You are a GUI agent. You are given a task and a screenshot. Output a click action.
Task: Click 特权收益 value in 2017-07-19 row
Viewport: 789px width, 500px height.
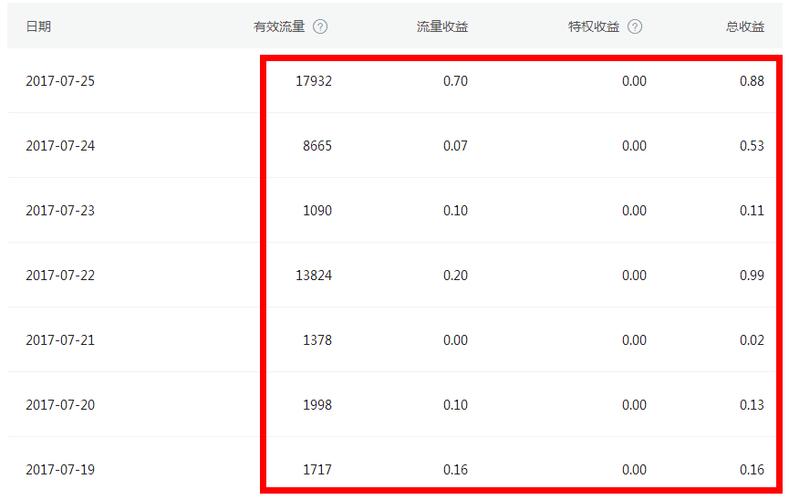tap(634, 470)
